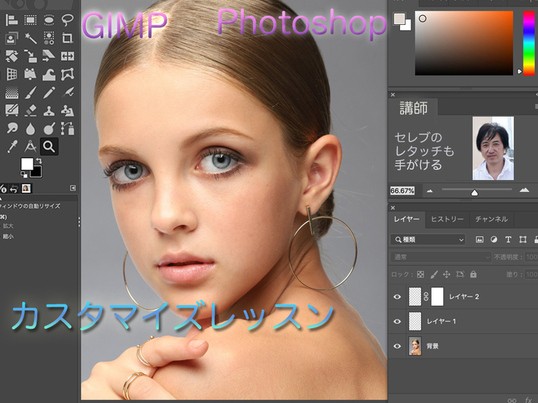The width and height of the screenshot is (538, 403).
Task: Select the Cage Transform tool
Action: (x=68, y=74)
